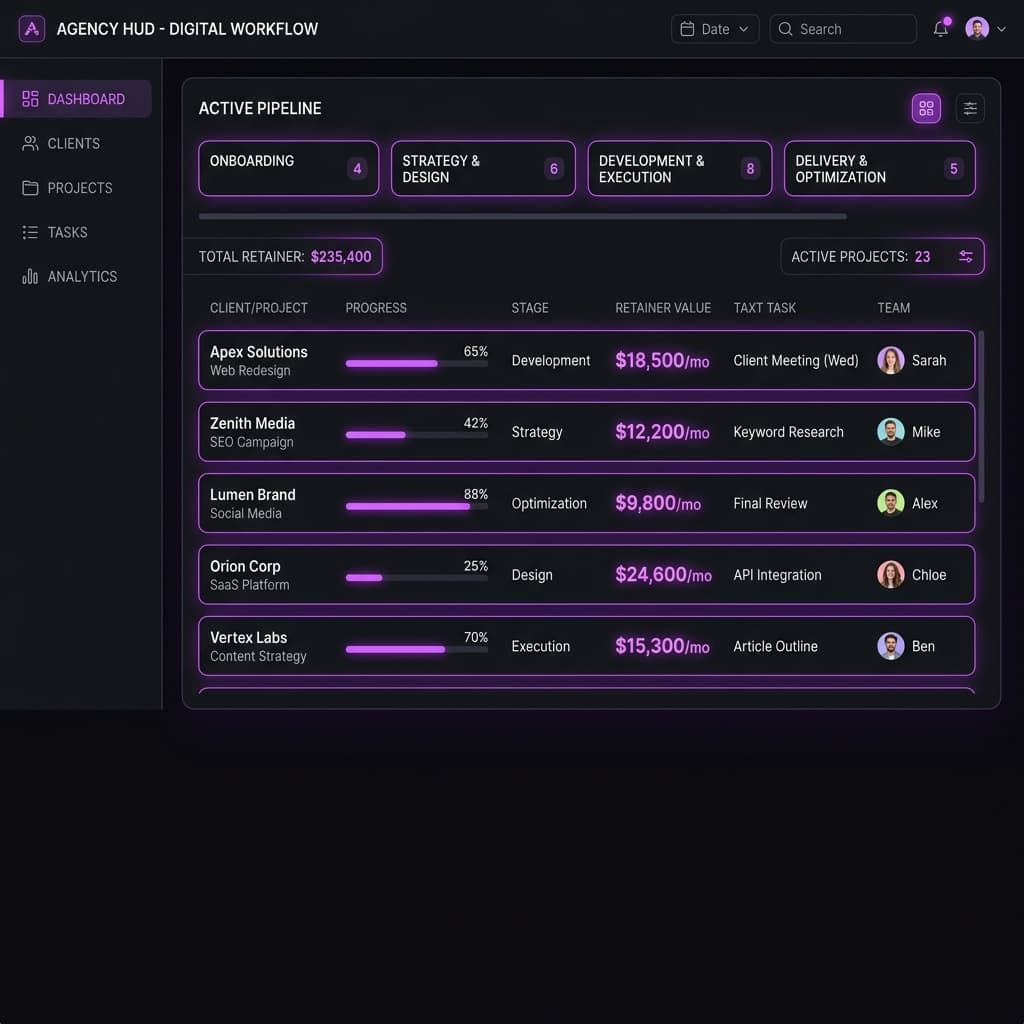Open the Orion Corp project row
1024x1024 pixels.
coord(586,575)
